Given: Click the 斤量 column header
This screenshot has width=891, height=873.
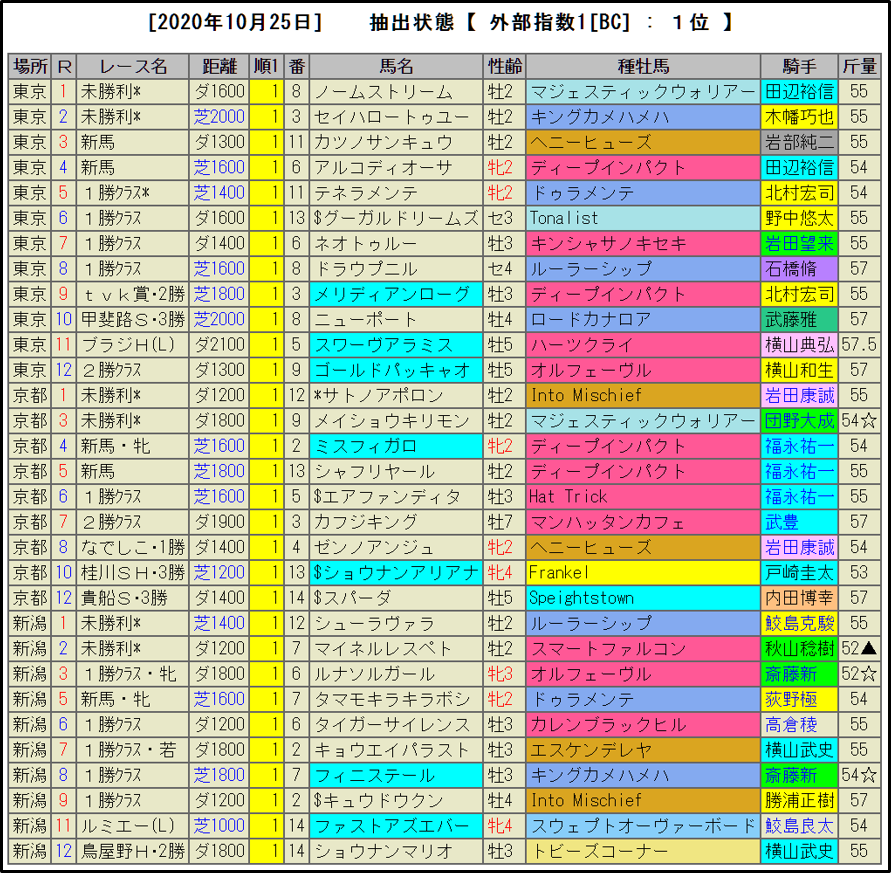Looking at the screenshot, I should 859,66.
